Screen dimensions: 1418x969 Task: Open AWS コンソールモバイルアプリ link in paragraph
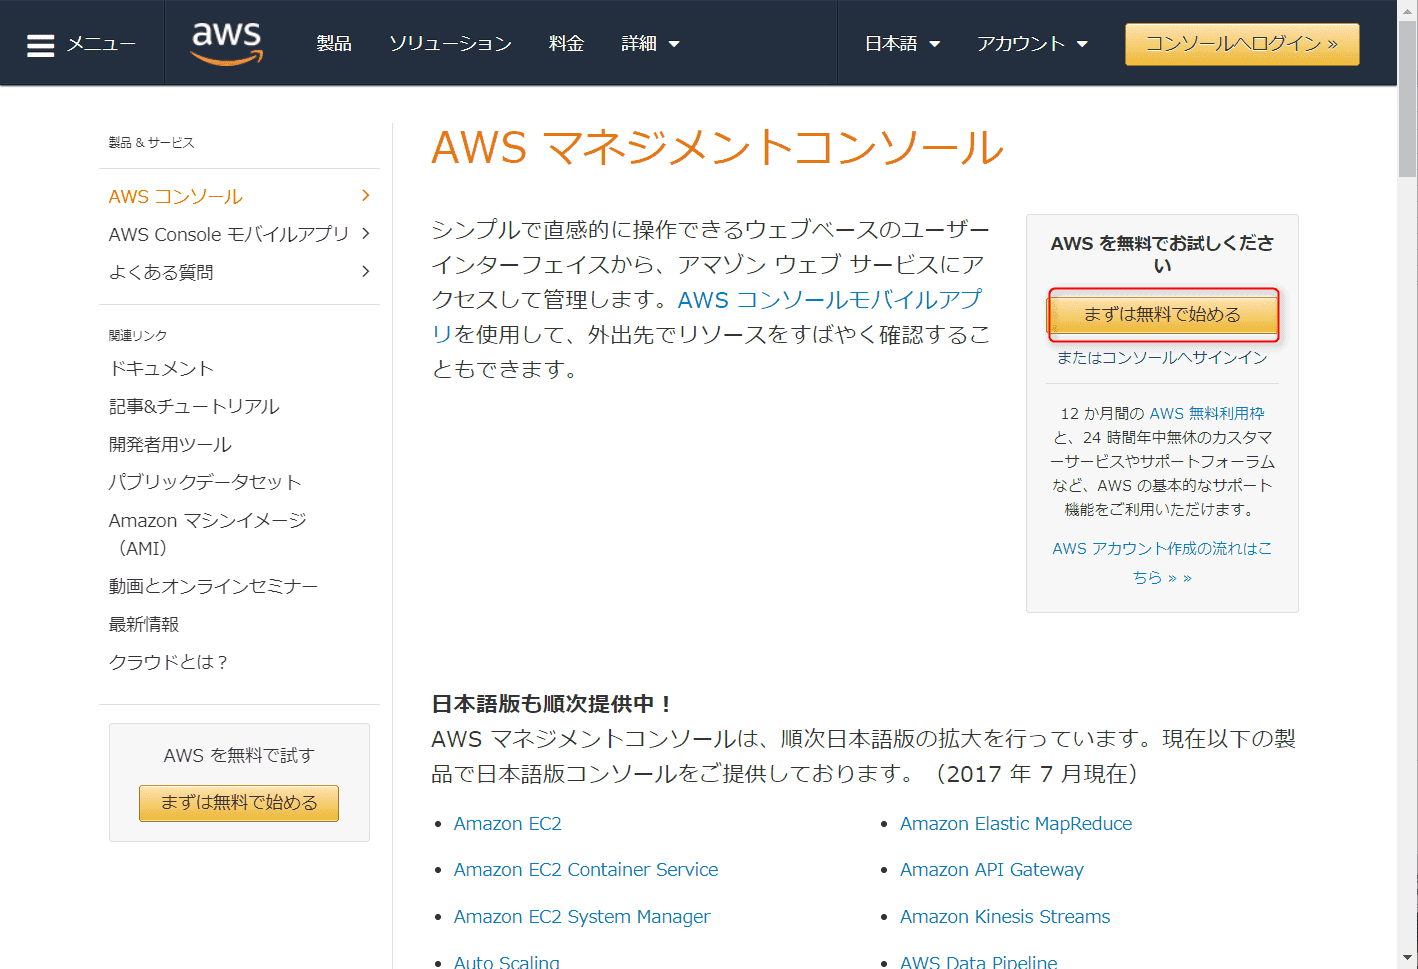(x=707, y=317)
